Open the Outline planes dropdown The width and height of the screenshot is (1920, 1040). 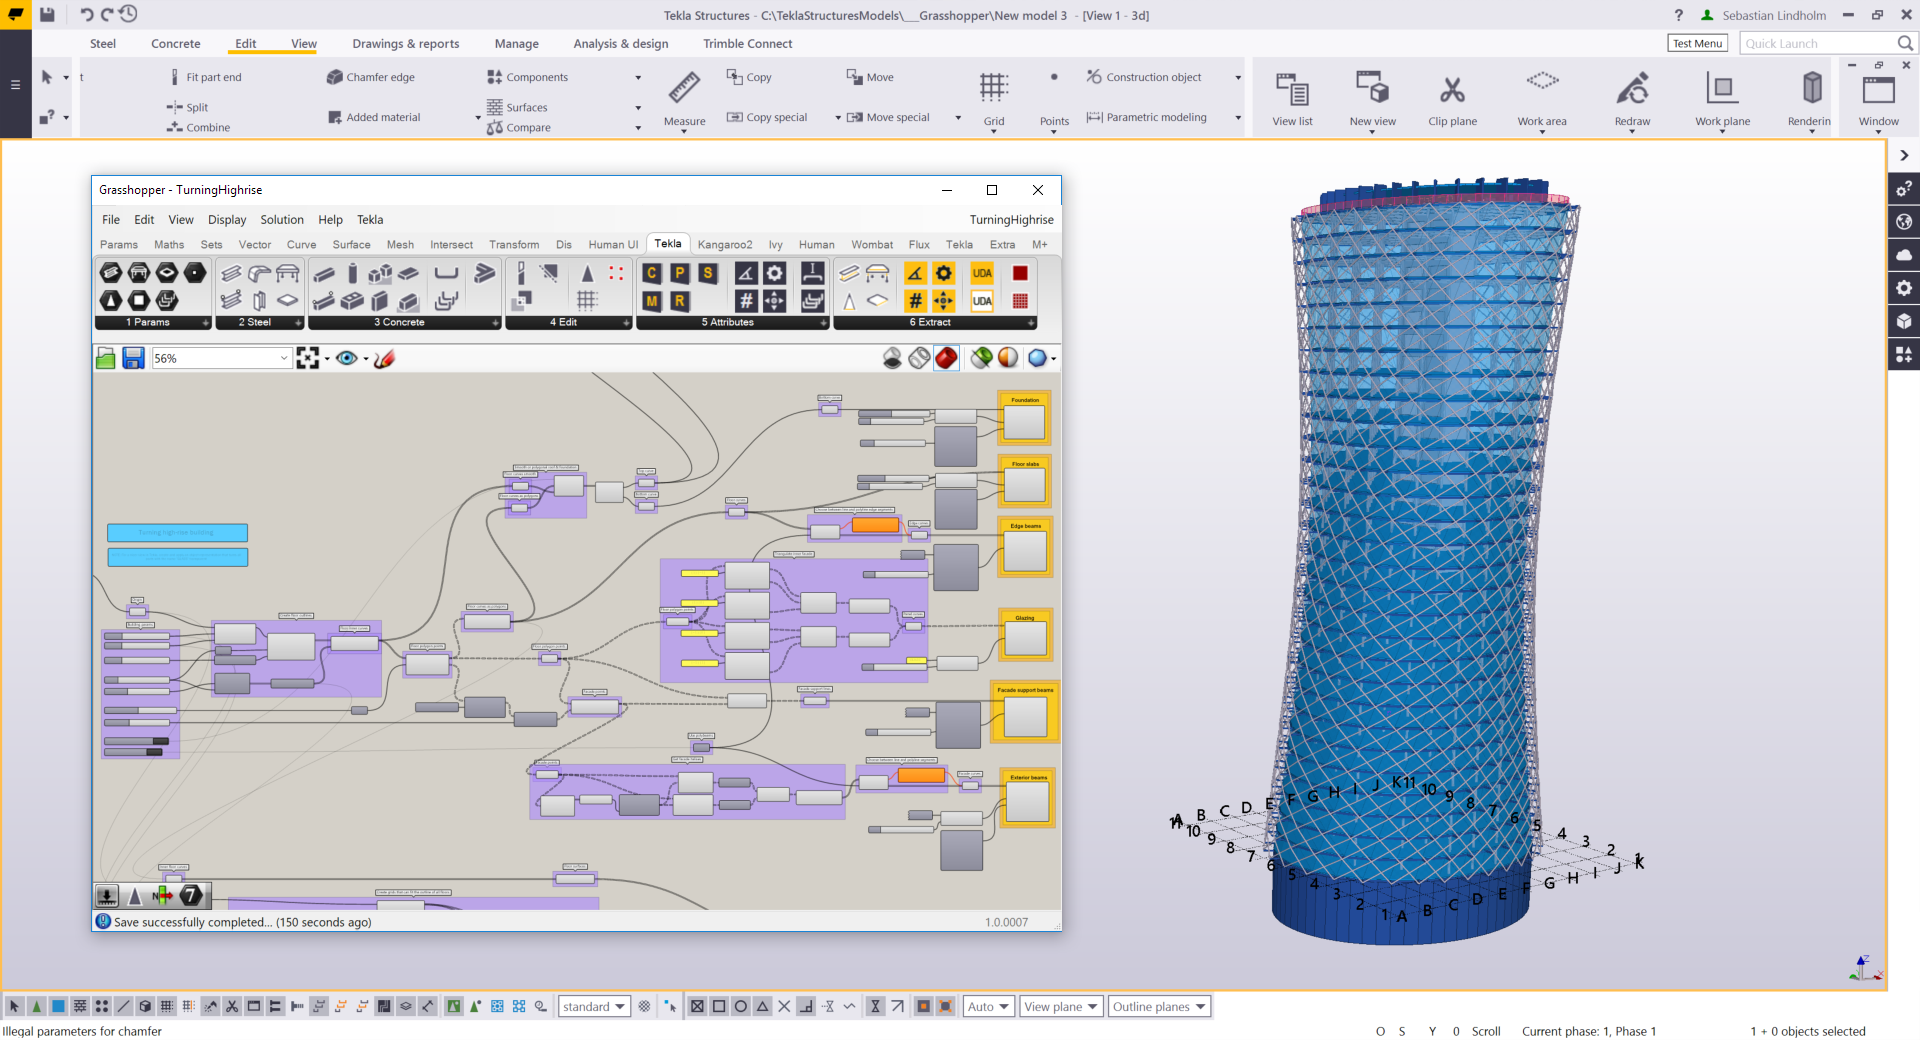tap(1159, 1007)
